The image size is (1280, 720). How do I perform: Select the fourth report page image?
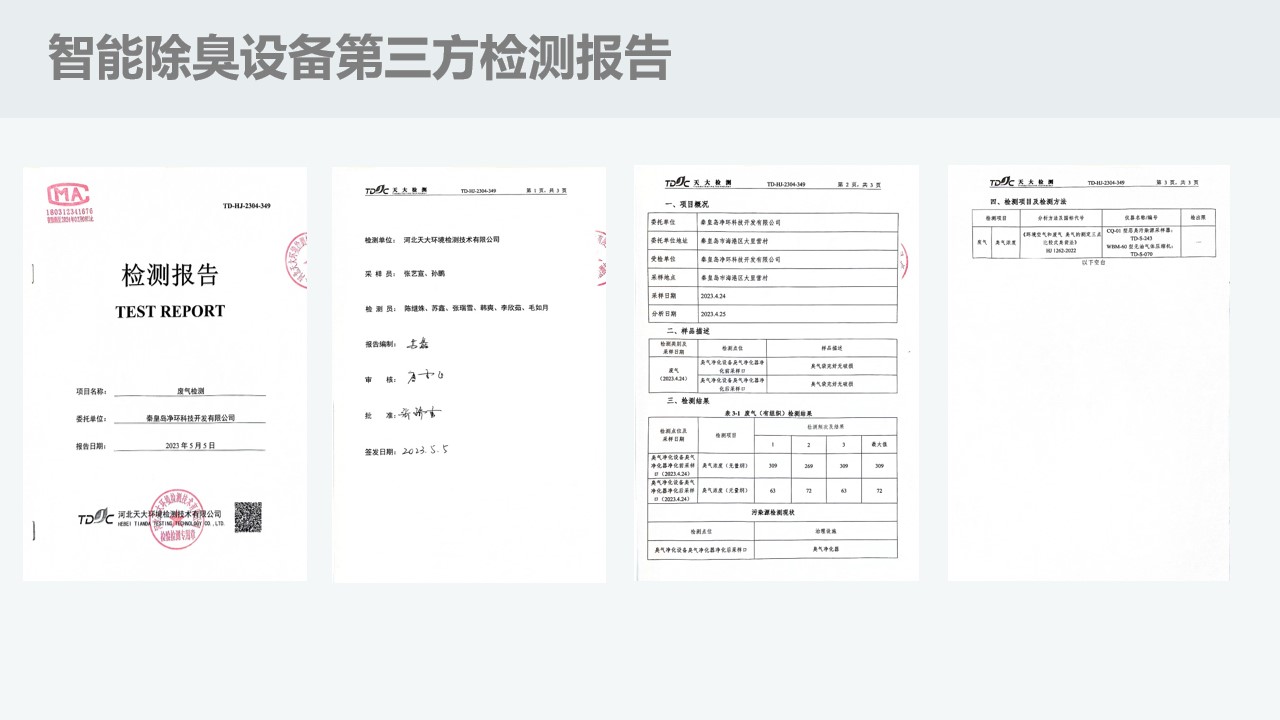tap(1089, 373)
